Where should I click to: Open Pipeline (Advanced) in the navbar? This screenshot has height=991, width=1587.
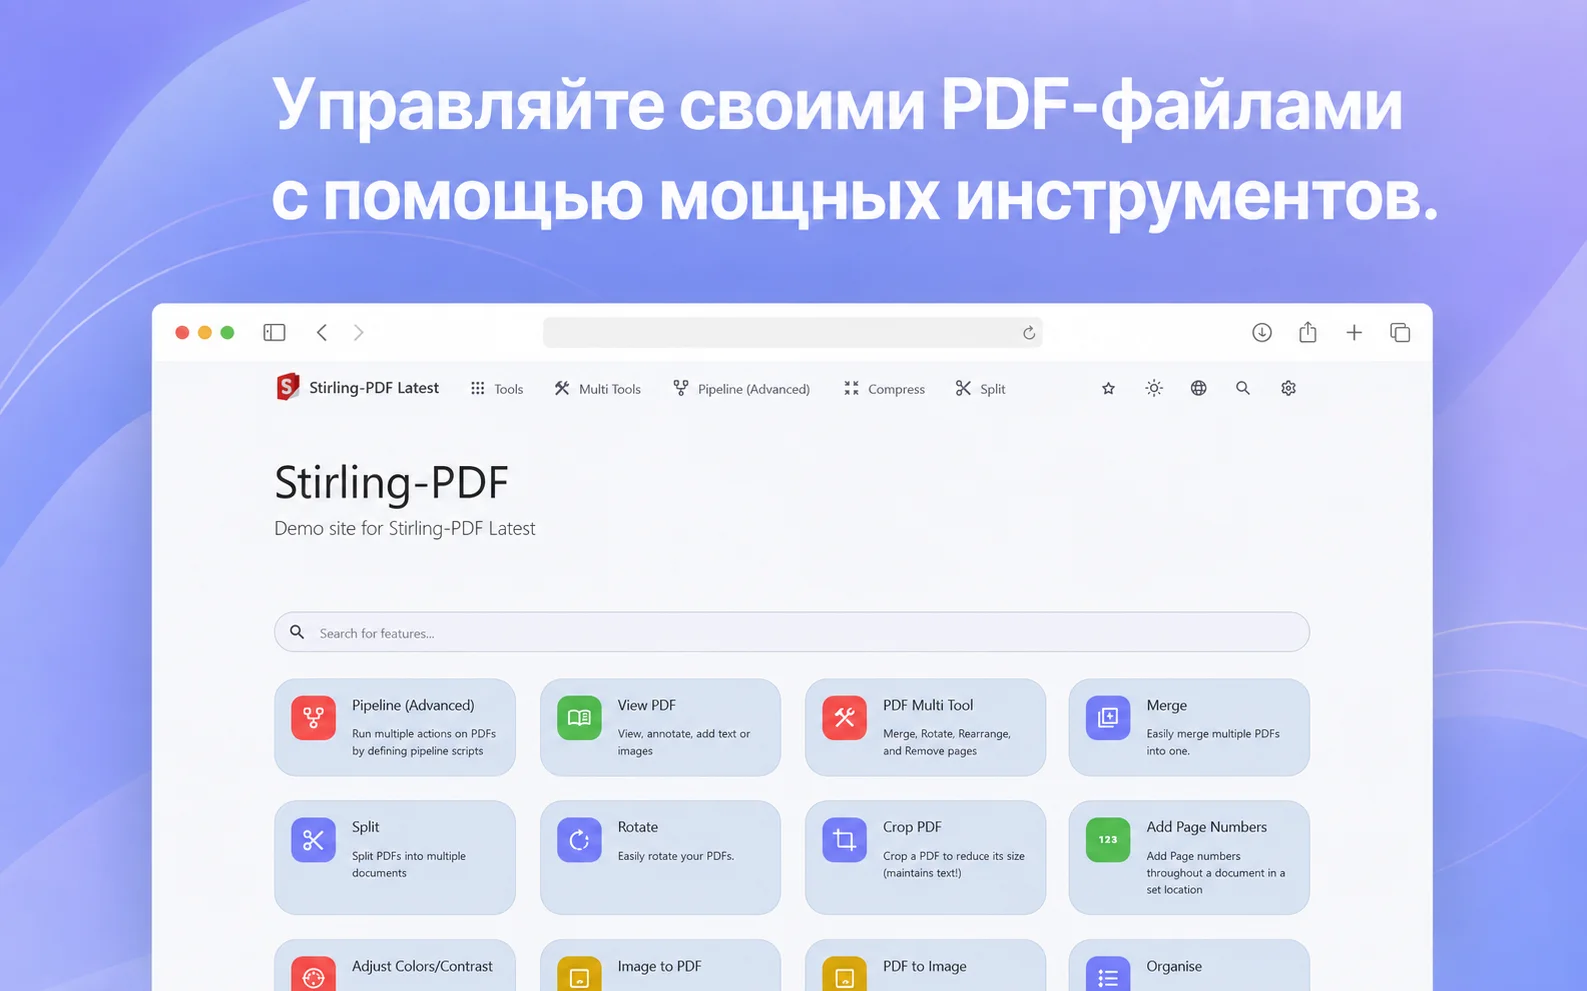pos(741,389)
